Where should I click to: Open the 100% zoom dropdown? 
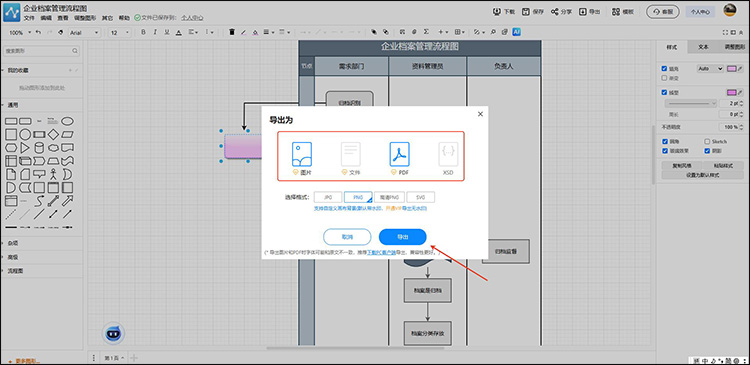(20, 33)
